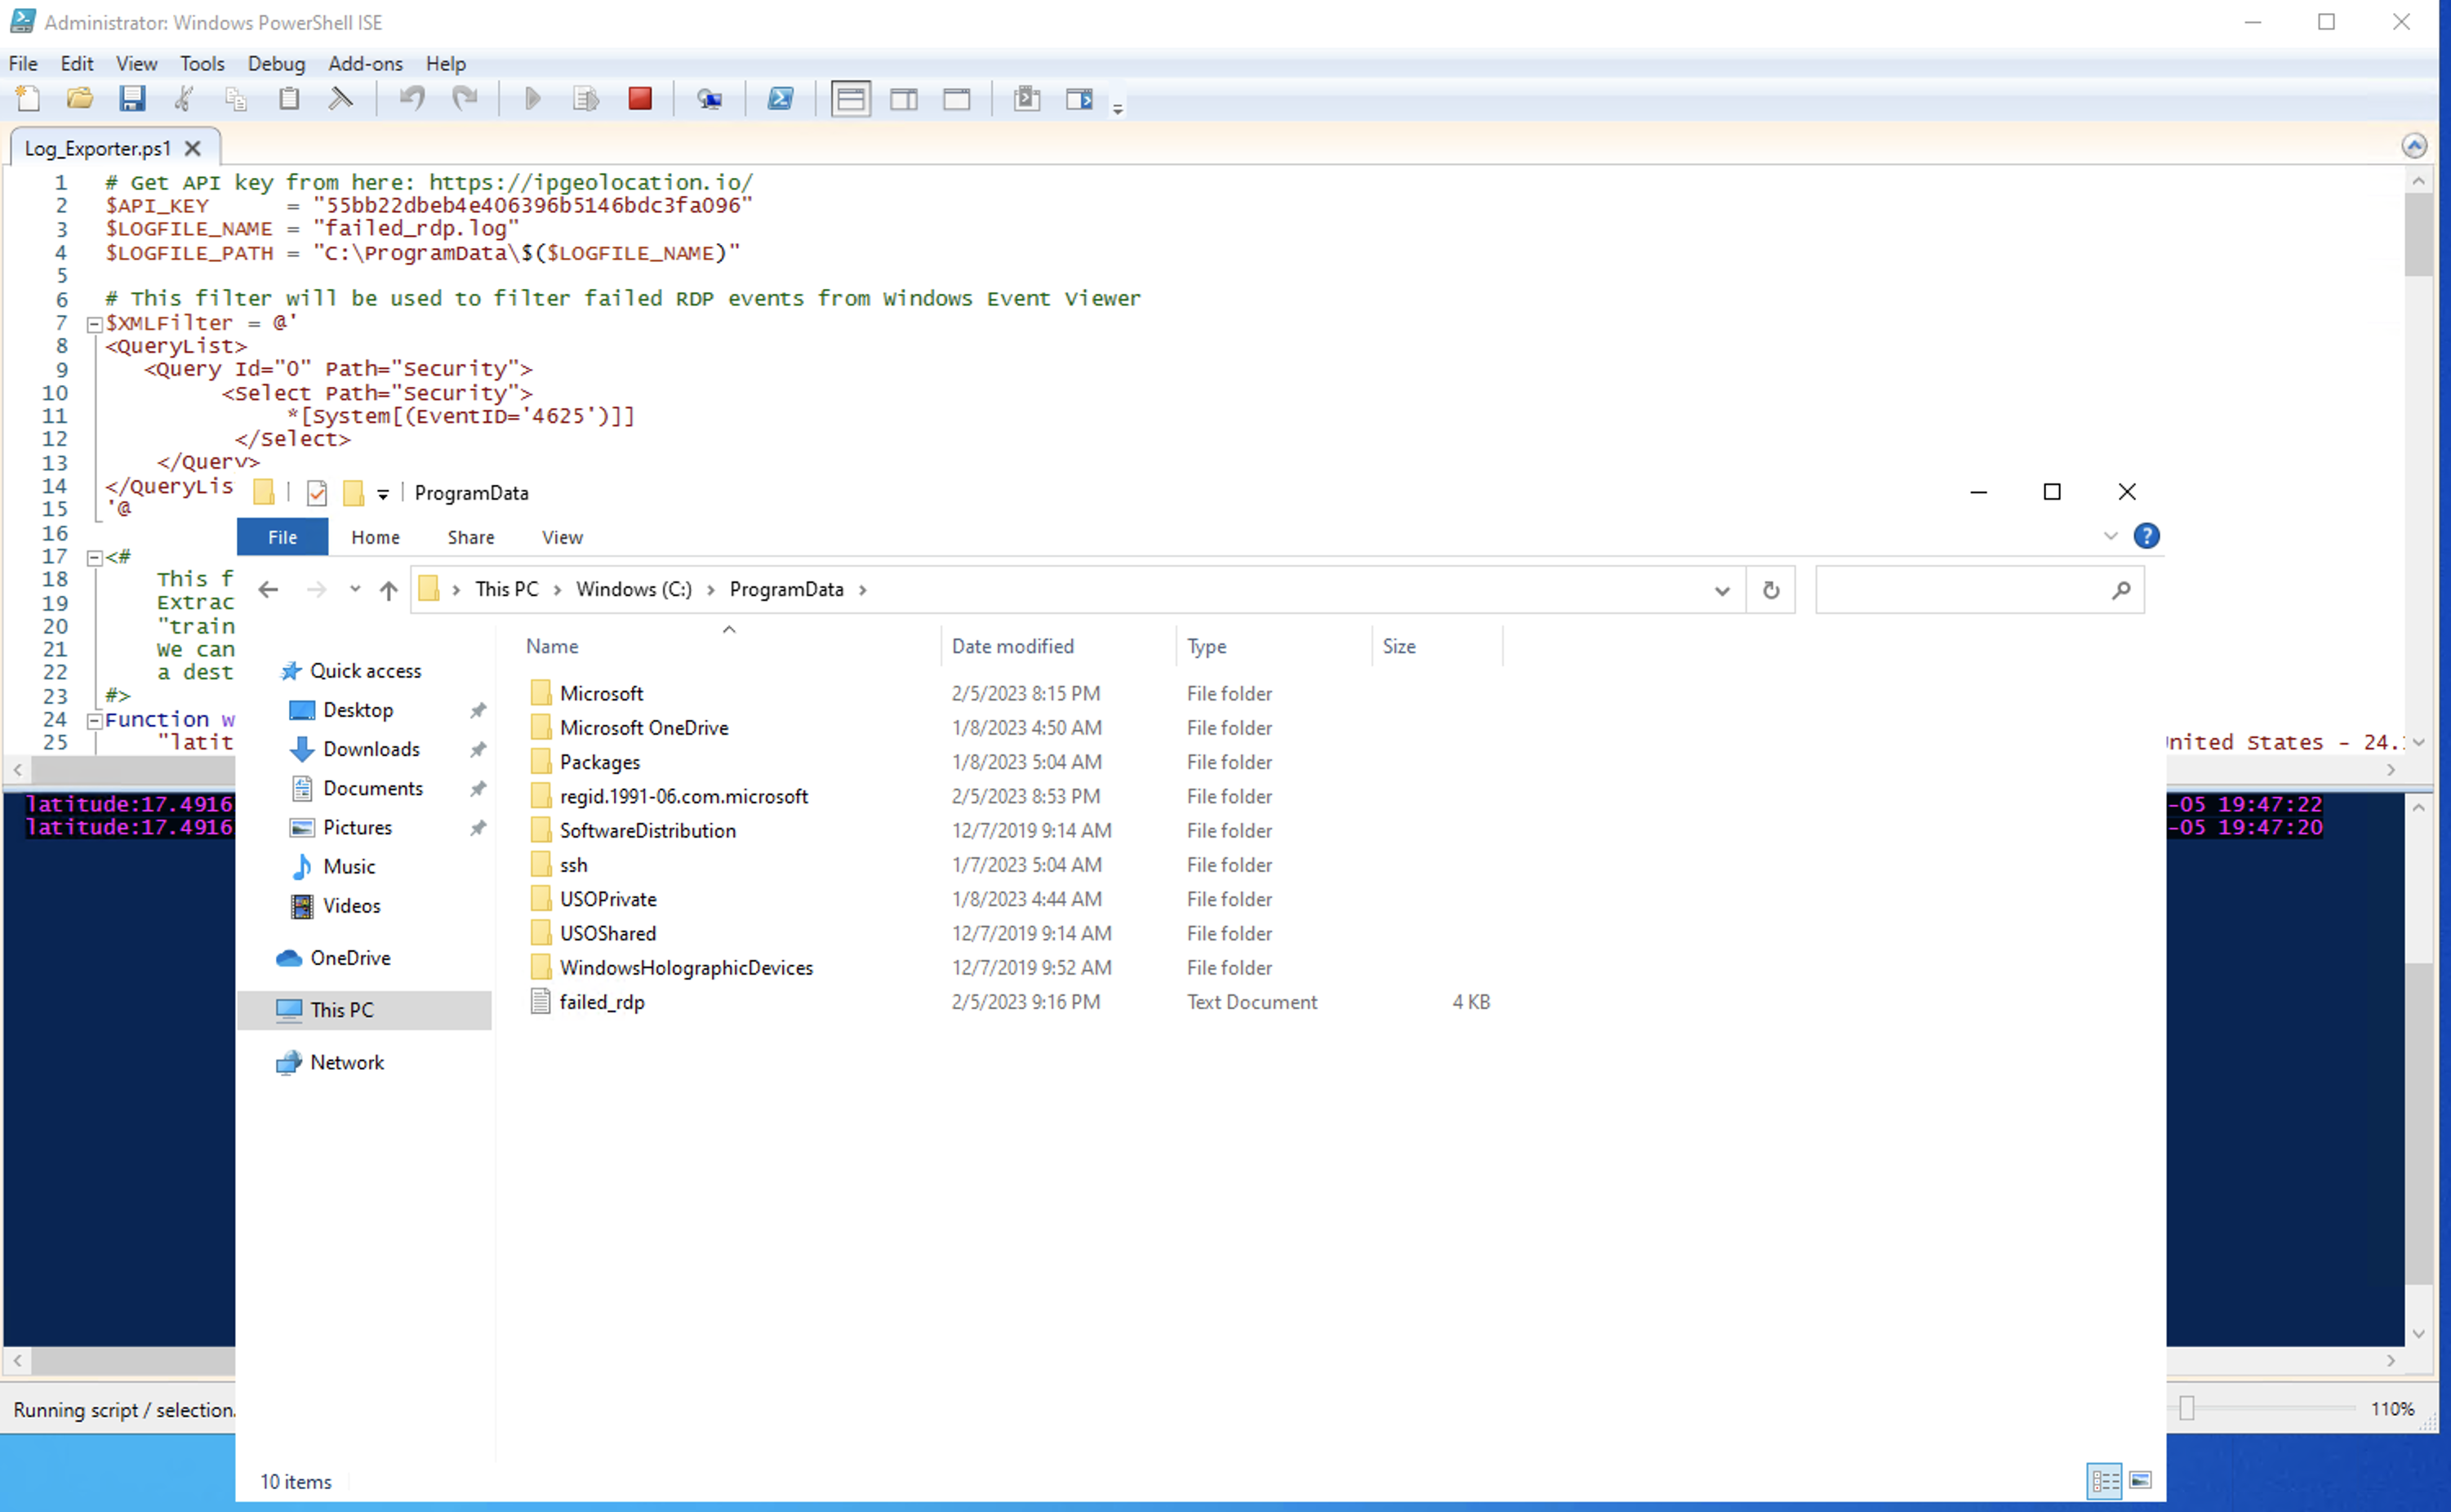The height and width of the screenshot is (1512, 2451).
Task: Show the script pane on the right
Action: click(x=904, y=99)
